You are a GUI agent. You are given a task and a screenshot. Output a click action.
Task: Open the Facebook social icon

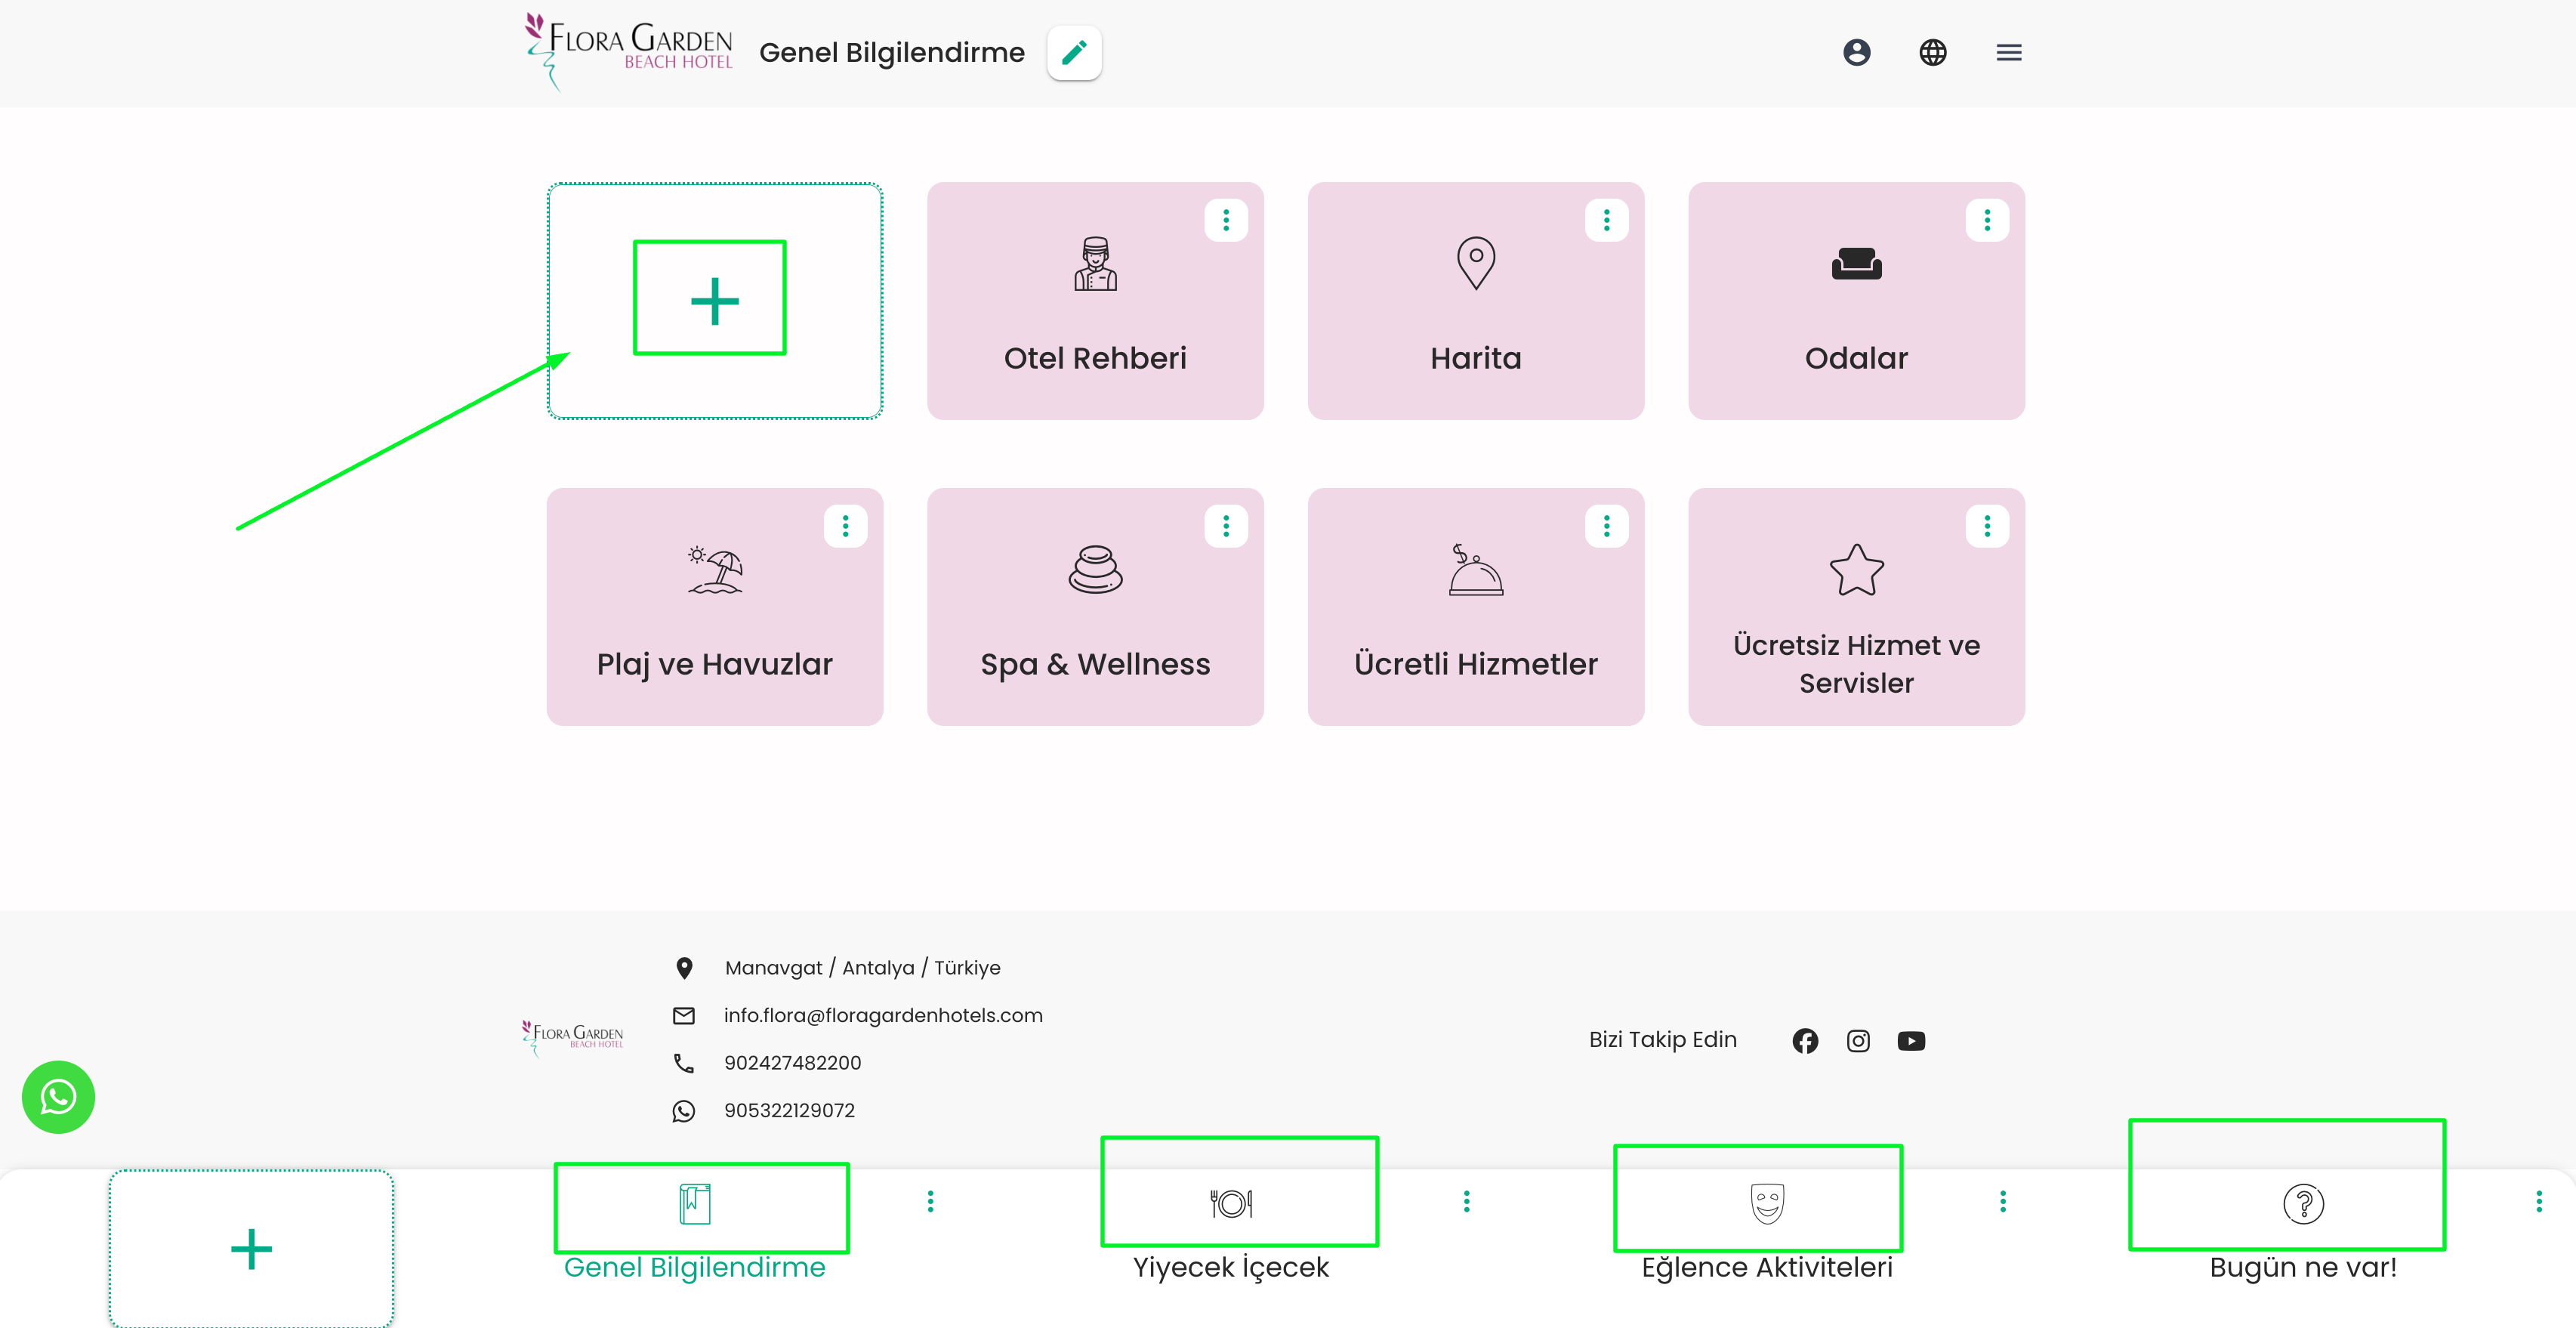click(1805, 1041)
